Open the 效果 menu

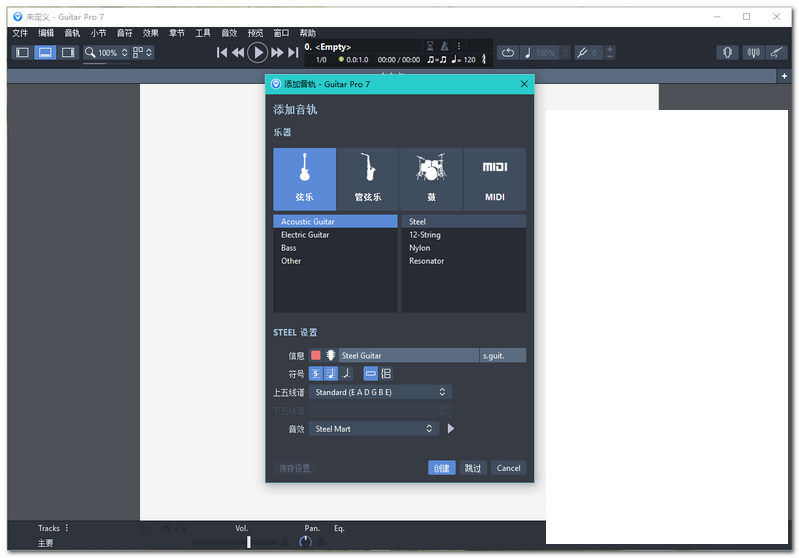coord(151,33)
